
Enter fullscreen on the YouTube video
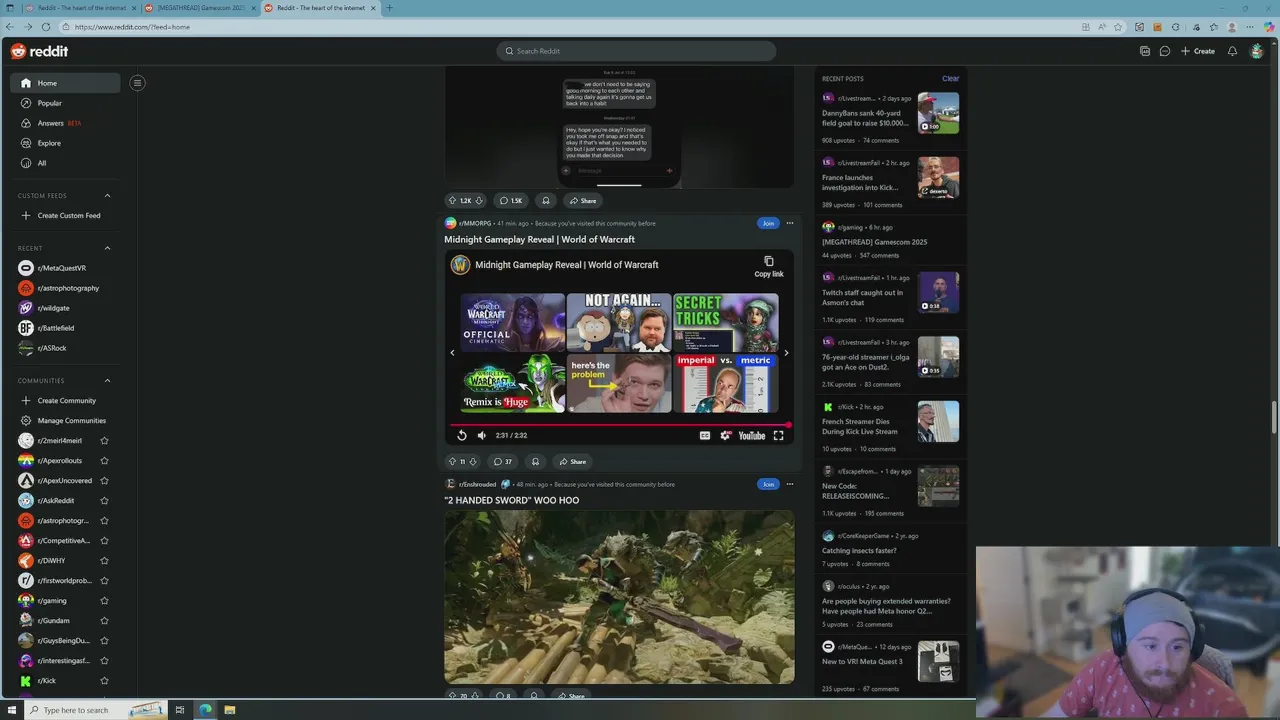click(x=778, y=436)
